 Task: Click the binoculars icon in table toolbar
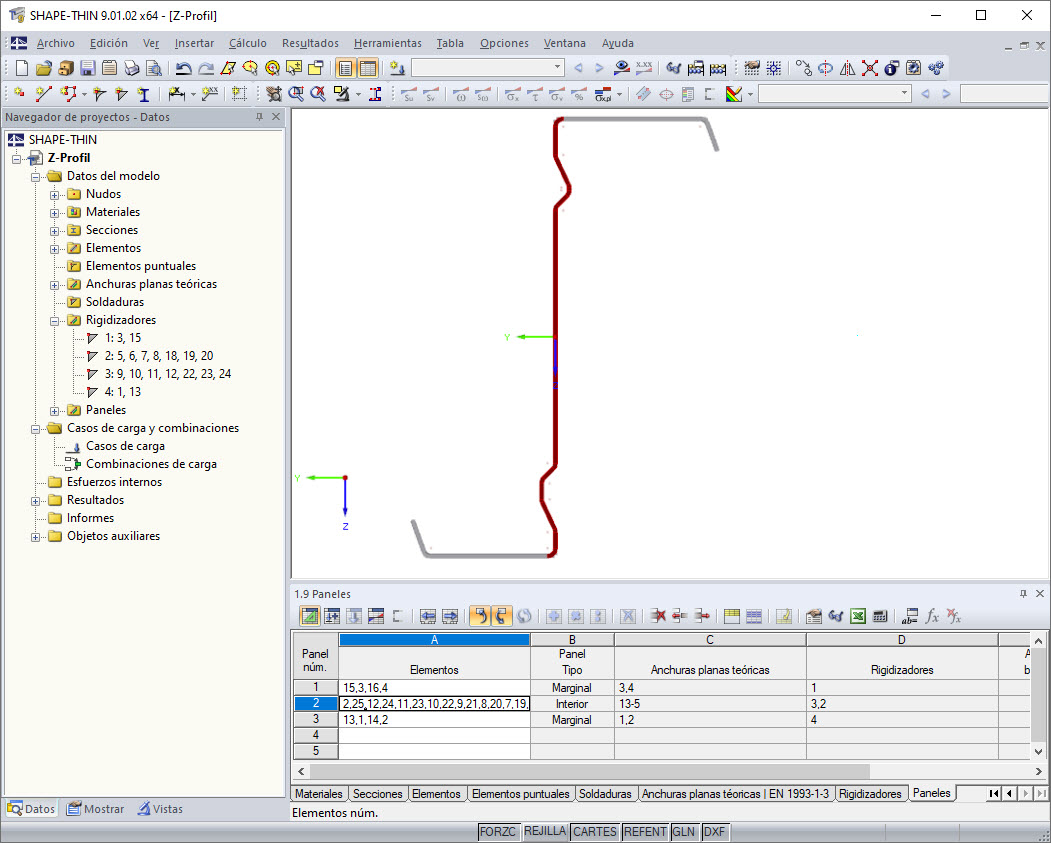tap(836, 616)
